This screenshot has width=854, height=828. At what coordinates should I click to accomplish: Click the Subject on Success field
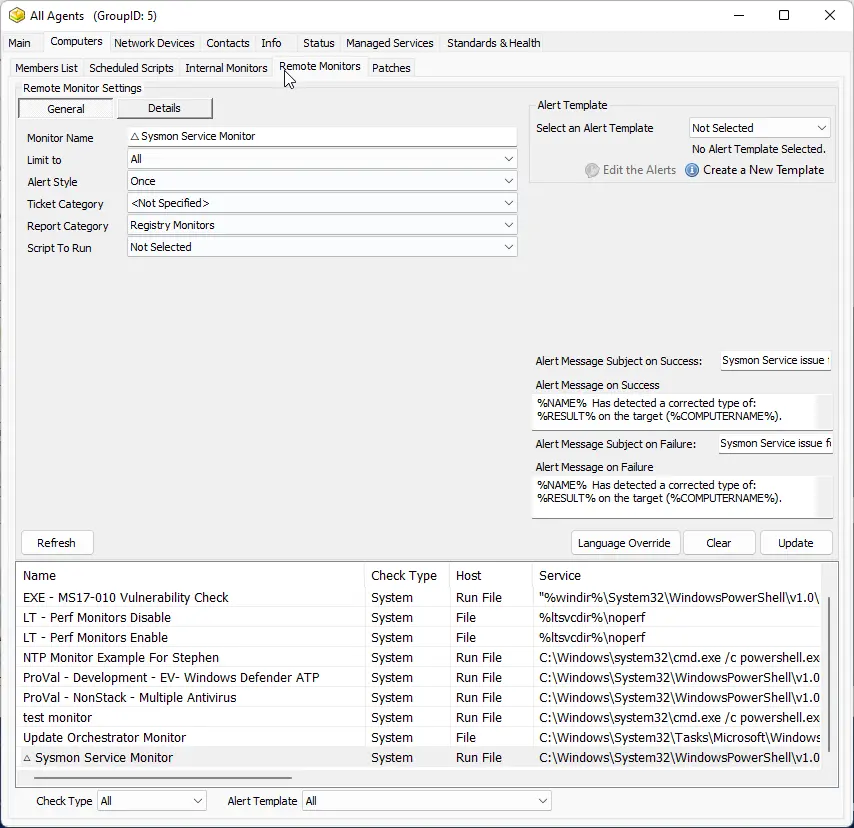(x=776, y=361)
